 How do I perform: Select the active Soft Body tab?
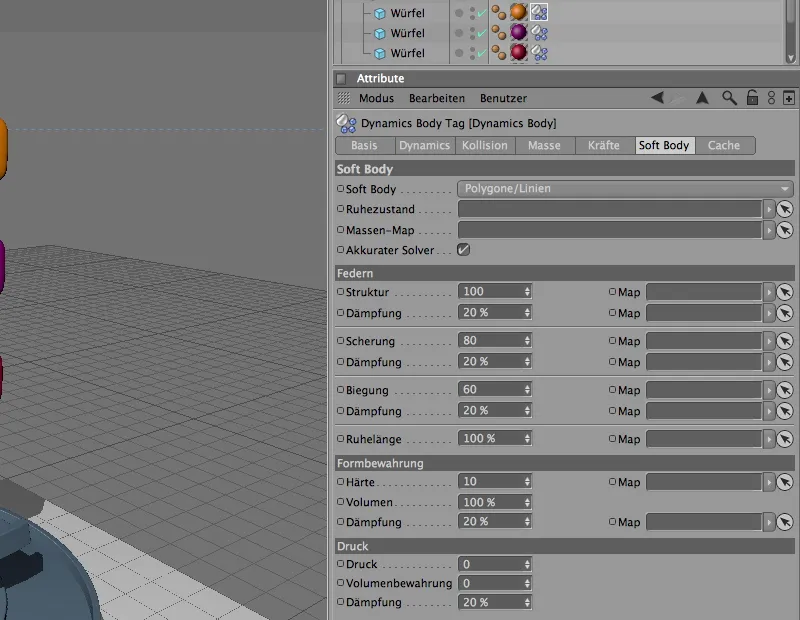click(664, 145)
